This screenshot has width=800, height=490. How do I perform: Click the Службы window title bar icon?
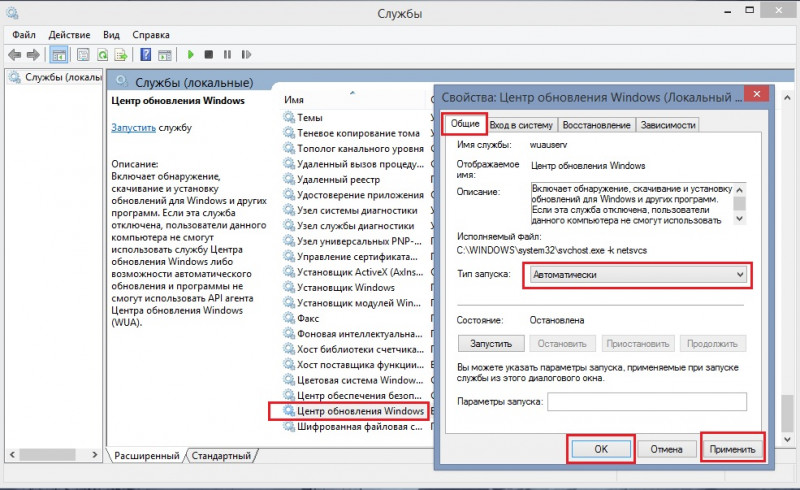12,12
